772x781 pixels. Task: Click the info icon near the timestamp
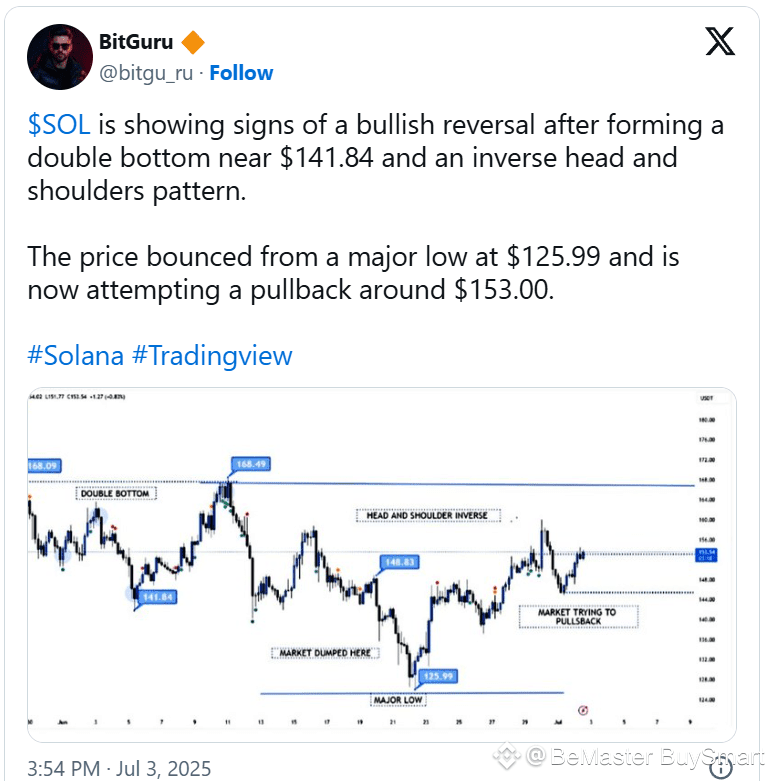coord(720,767)
